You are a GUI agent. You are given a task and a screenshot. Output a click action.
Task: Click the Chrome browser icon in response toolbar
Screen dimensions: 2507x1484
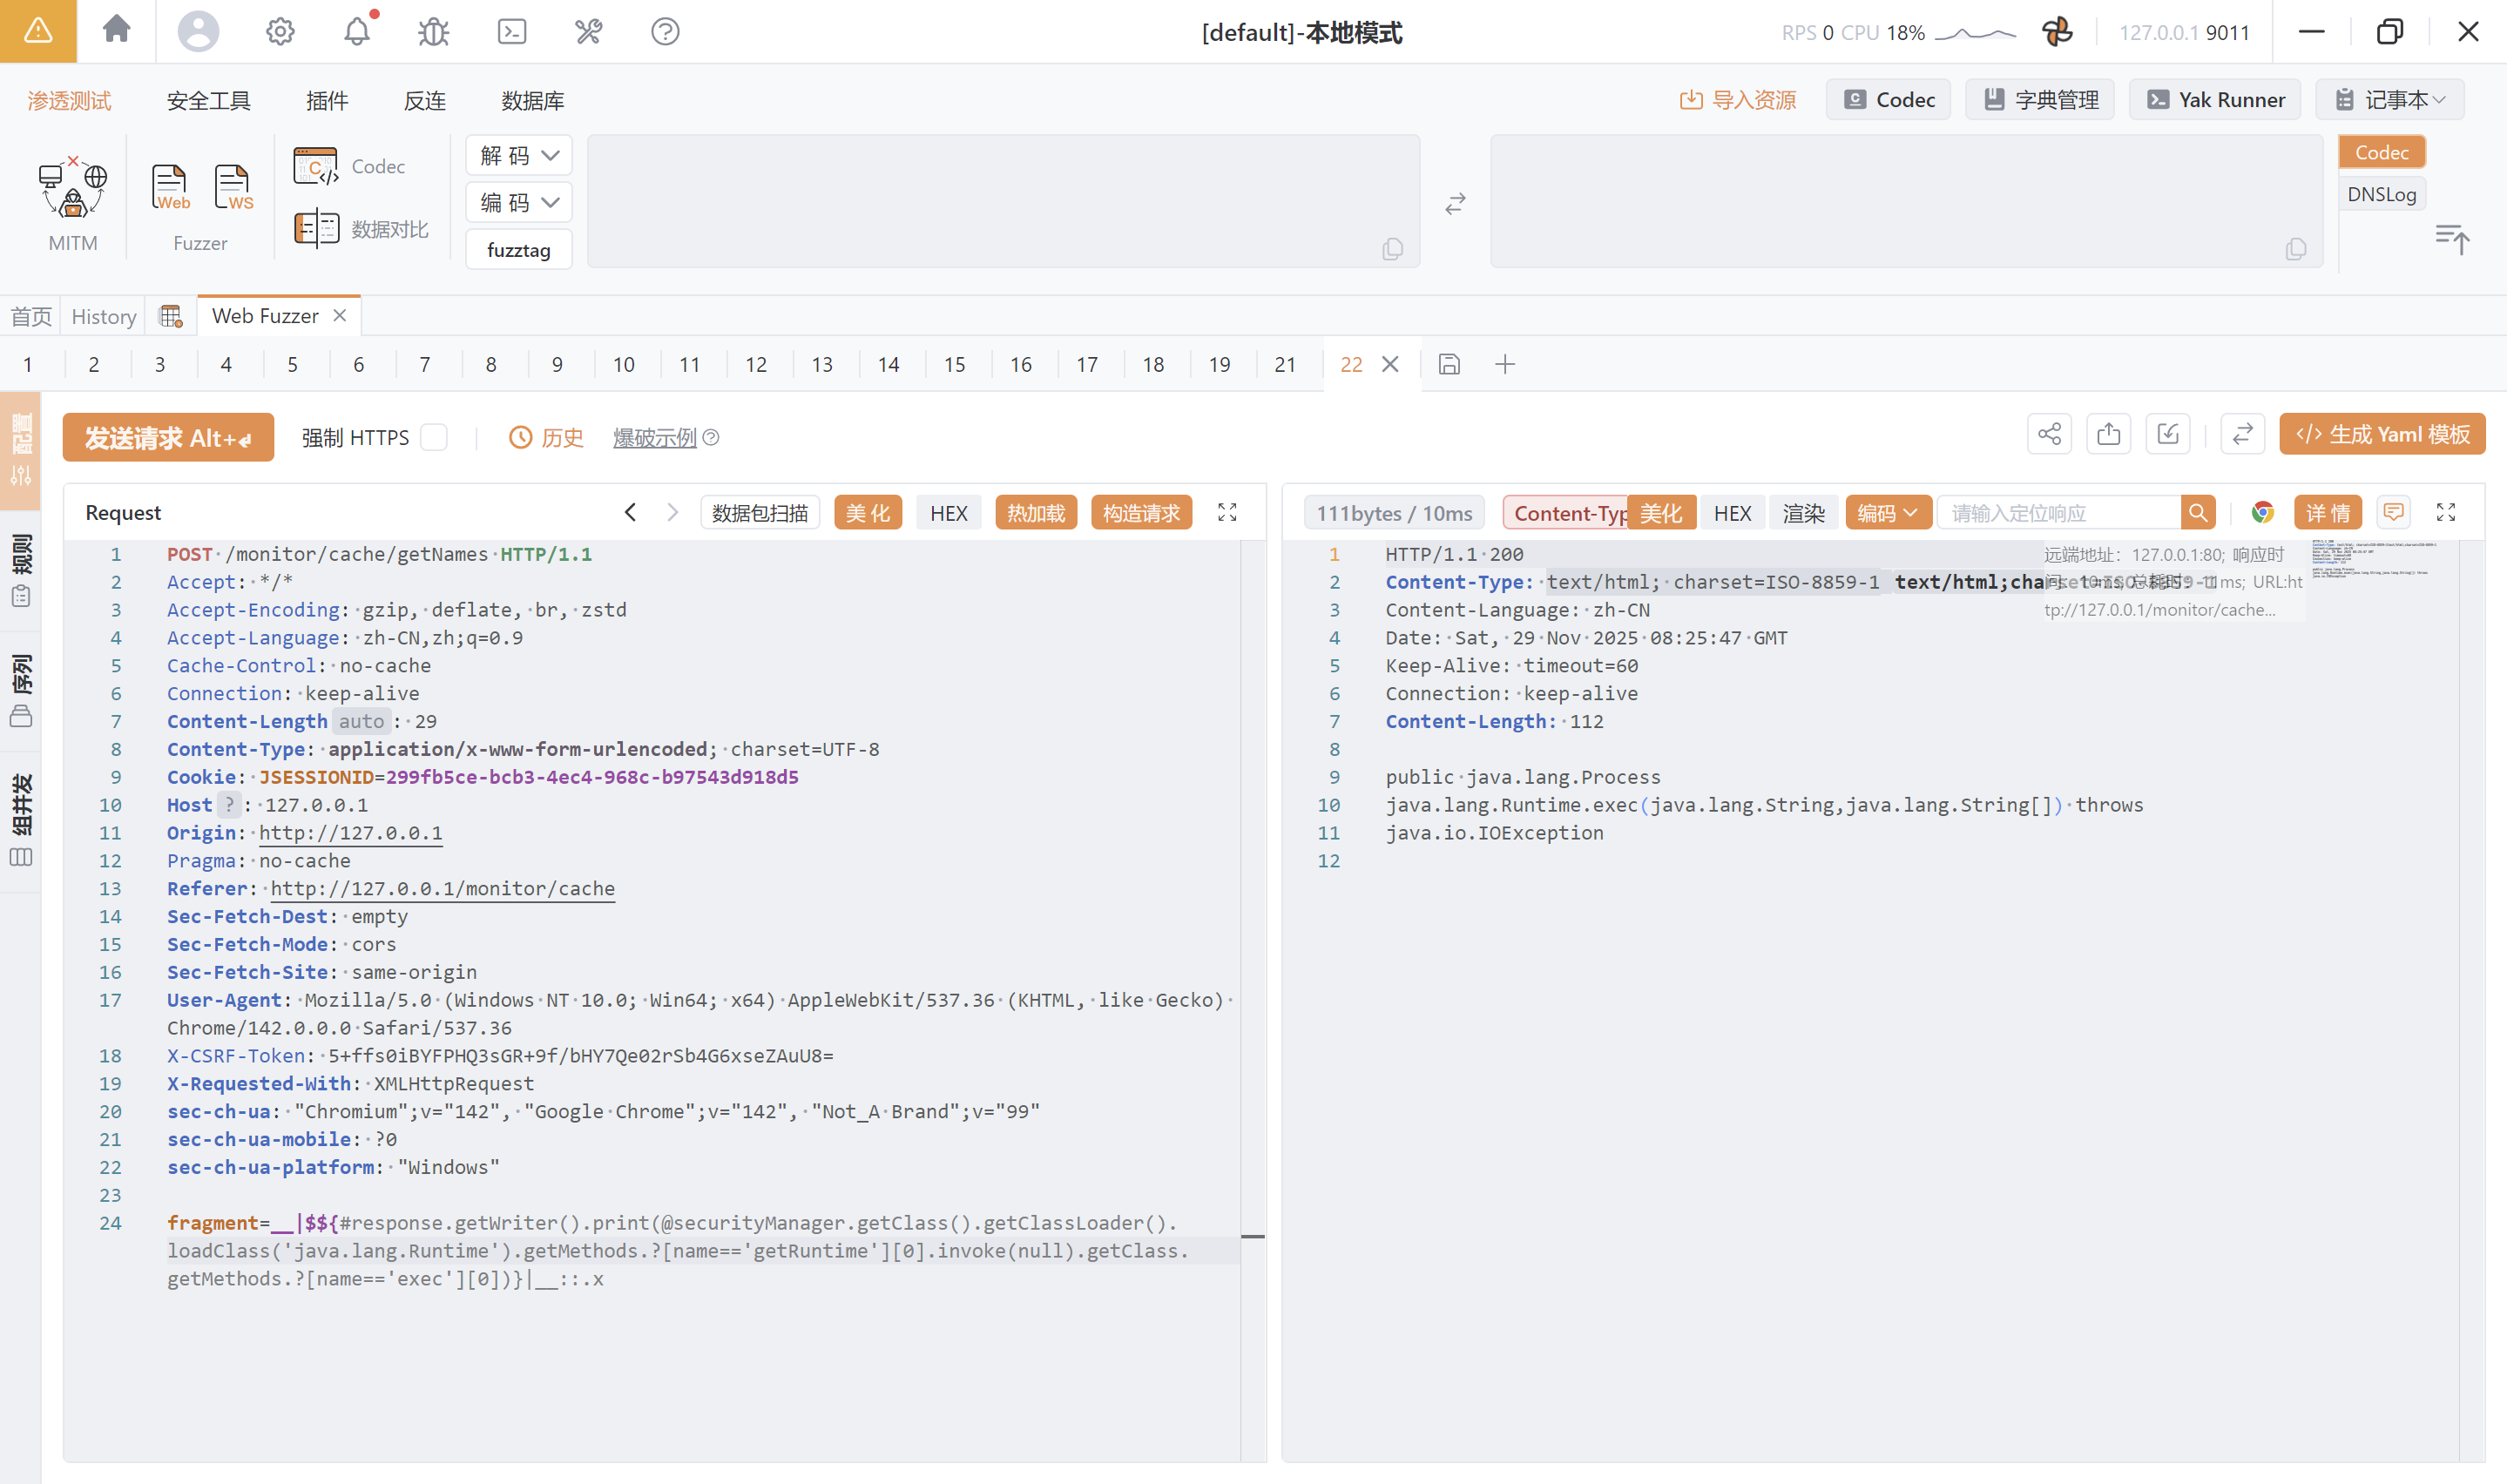tap(2262, 513)
